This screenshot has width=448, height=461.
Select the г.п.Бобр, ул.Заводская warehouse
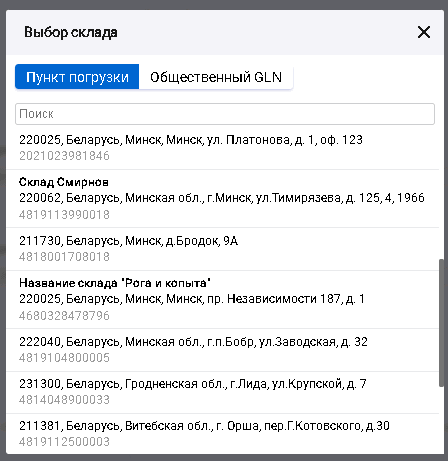pos(222,350)
